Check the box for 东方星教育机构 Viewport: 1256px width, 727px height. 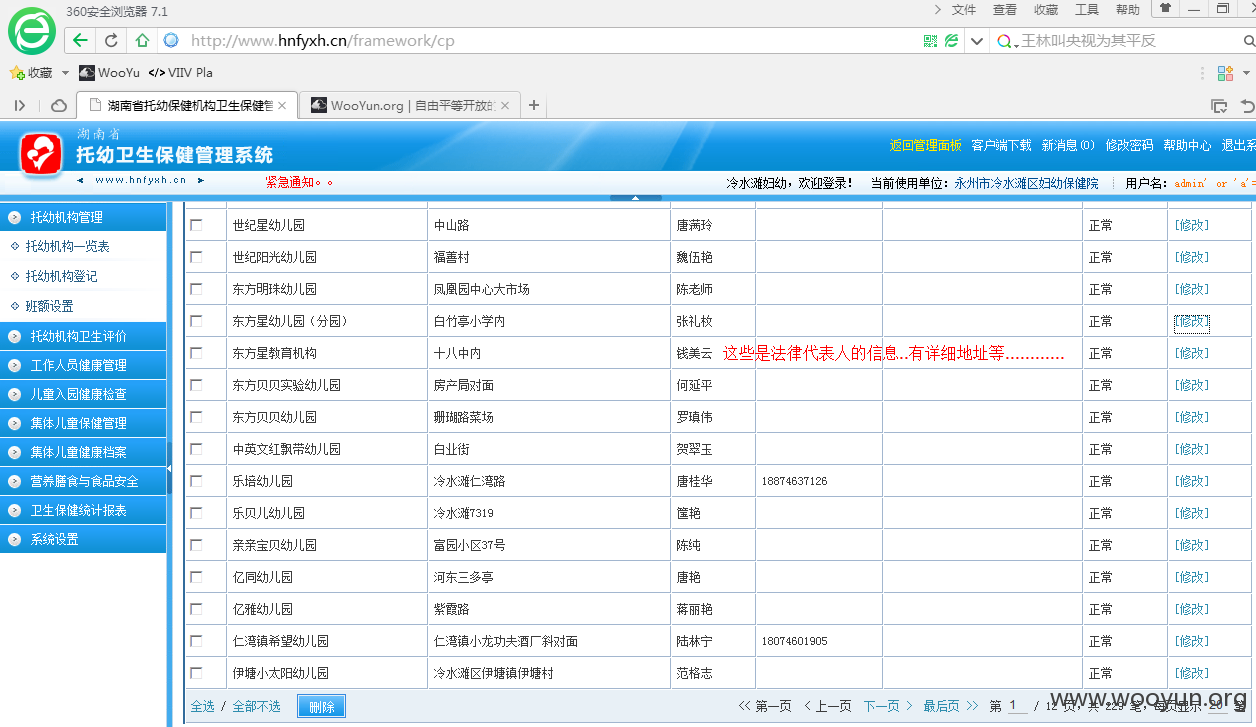click(x=196, y=353)
